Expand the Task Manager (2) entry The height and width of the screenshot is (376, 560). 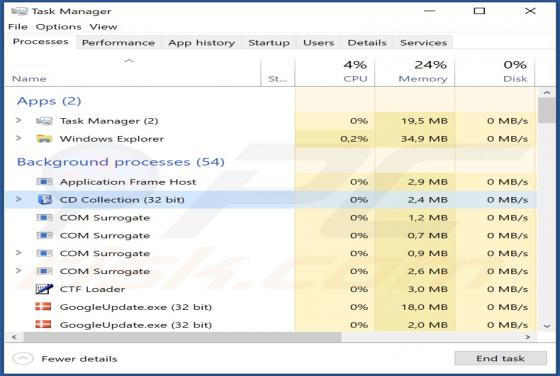[x=19, y=121]
